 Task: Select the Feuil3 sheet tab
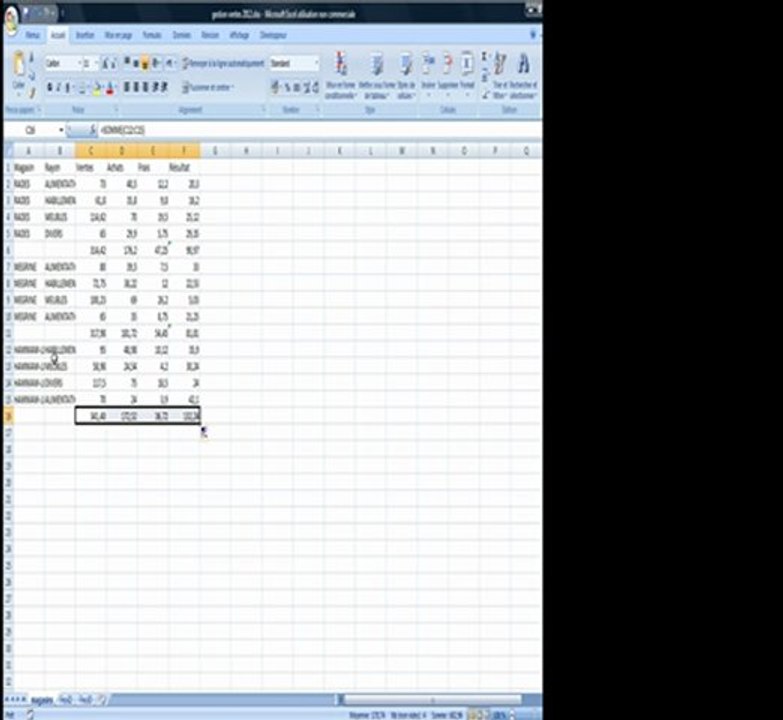(85, 700)
